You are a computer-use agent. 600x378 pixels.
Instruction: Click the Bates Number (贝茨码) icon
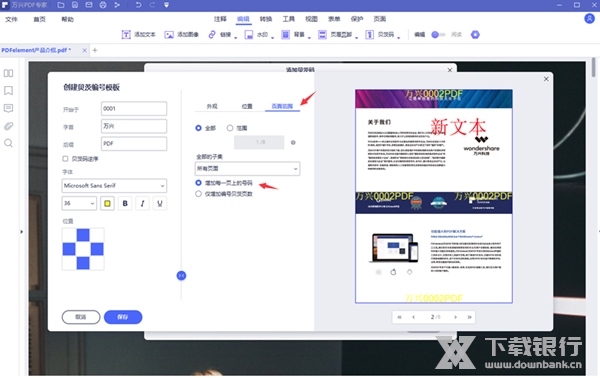pyautogui.click(x=369, y=35)
